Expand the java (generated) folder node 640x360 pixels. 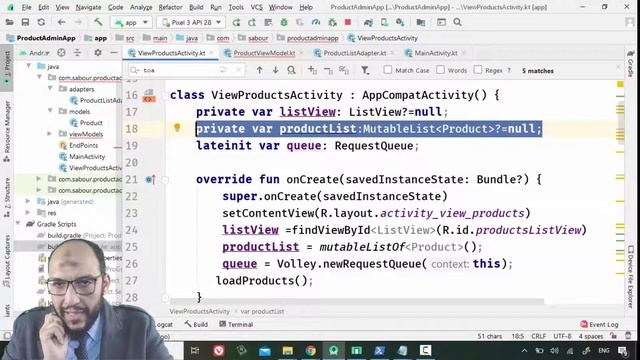28,201
